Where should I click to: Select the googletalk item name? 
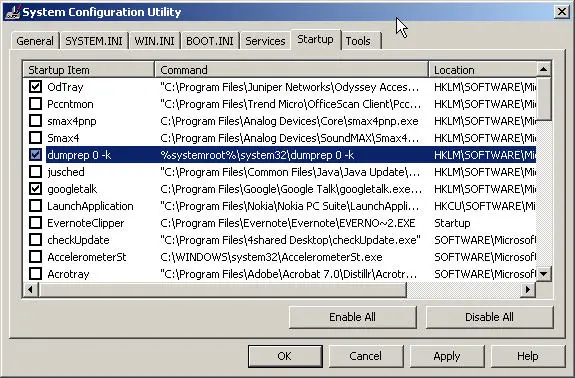click(72, 189)
